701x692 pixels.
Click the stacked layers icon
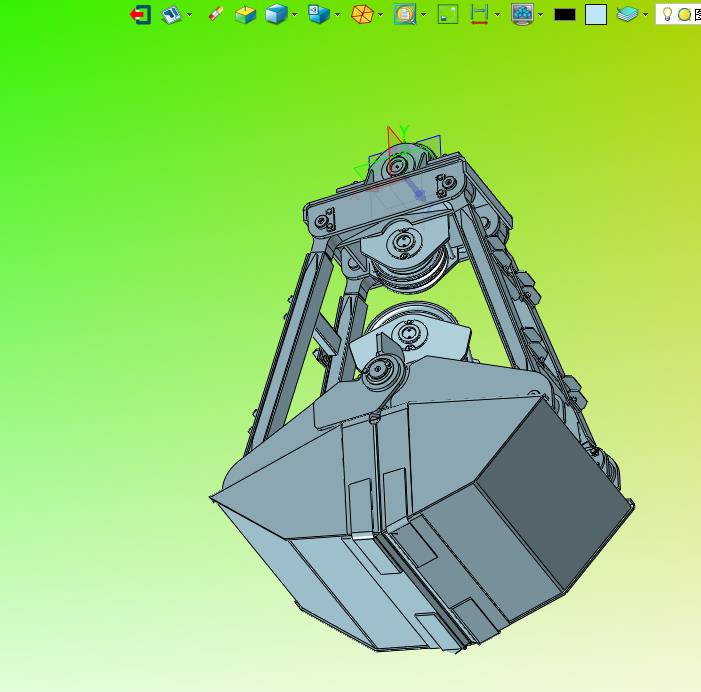[x=627, y=14]
